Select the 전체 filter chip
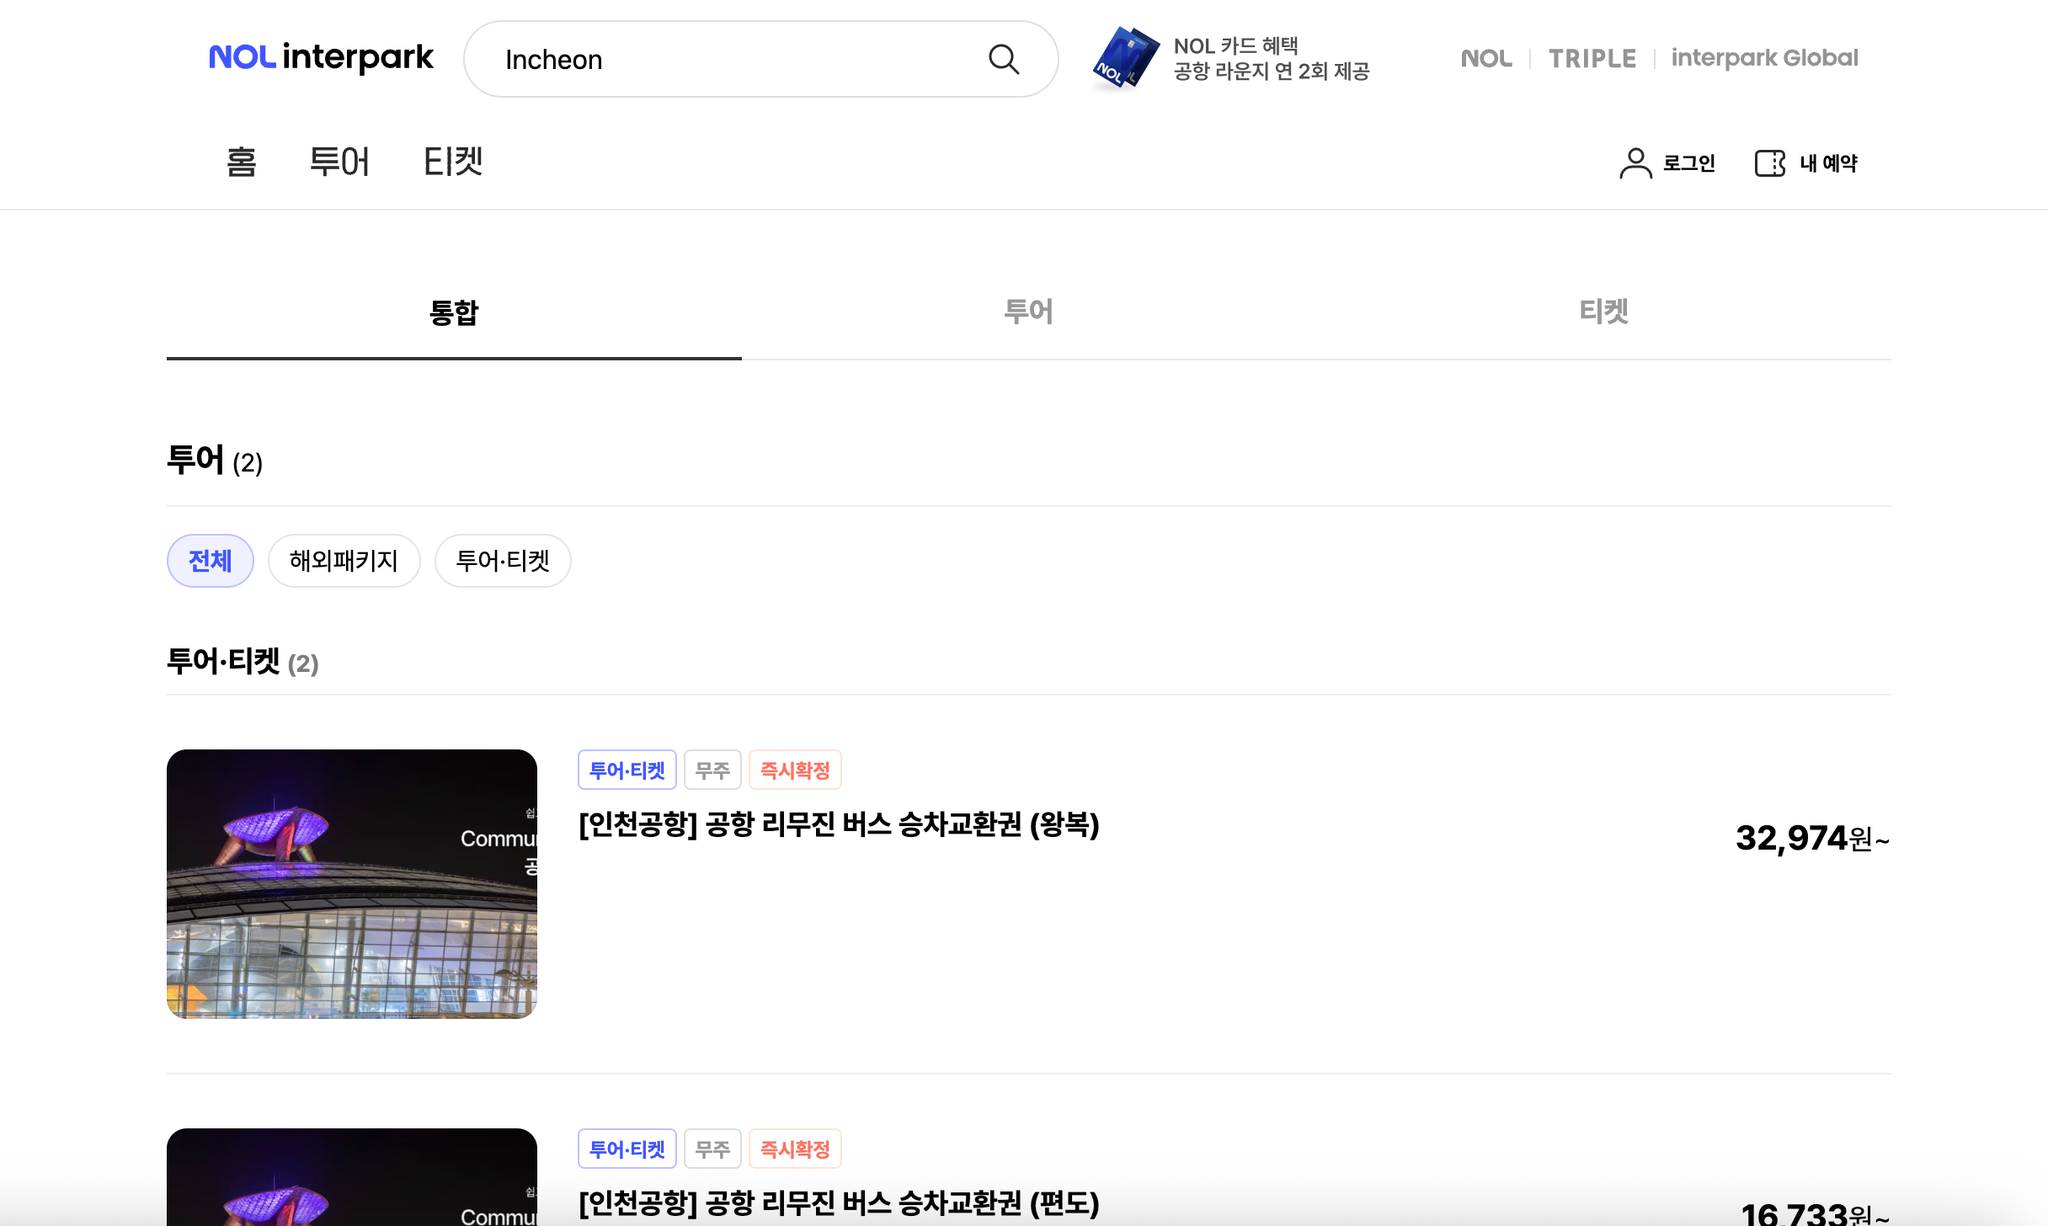The height and width of the screenshot is (1226, 2048). pos(210,561)
